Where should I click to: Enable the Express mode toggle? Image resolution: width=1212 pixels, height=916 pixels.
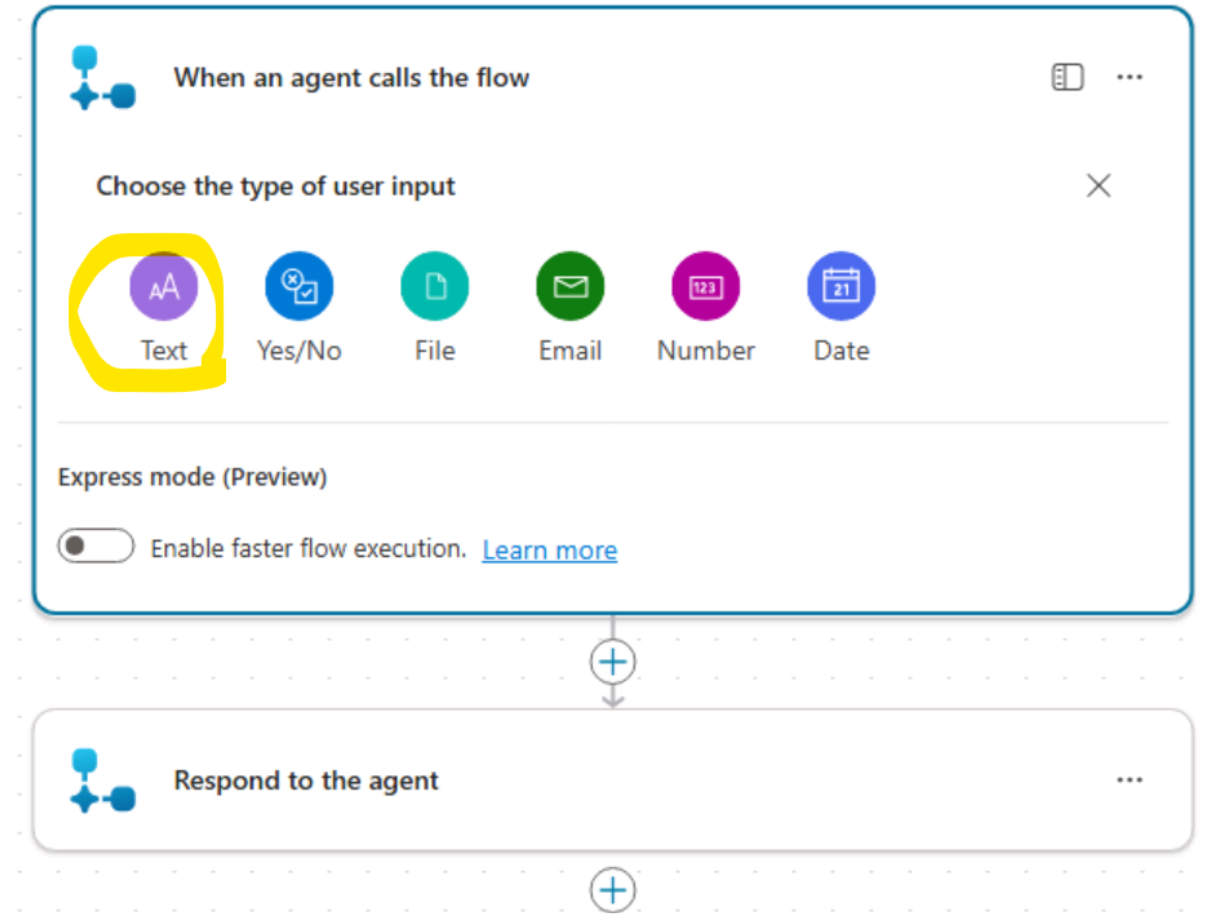[96, 547]
